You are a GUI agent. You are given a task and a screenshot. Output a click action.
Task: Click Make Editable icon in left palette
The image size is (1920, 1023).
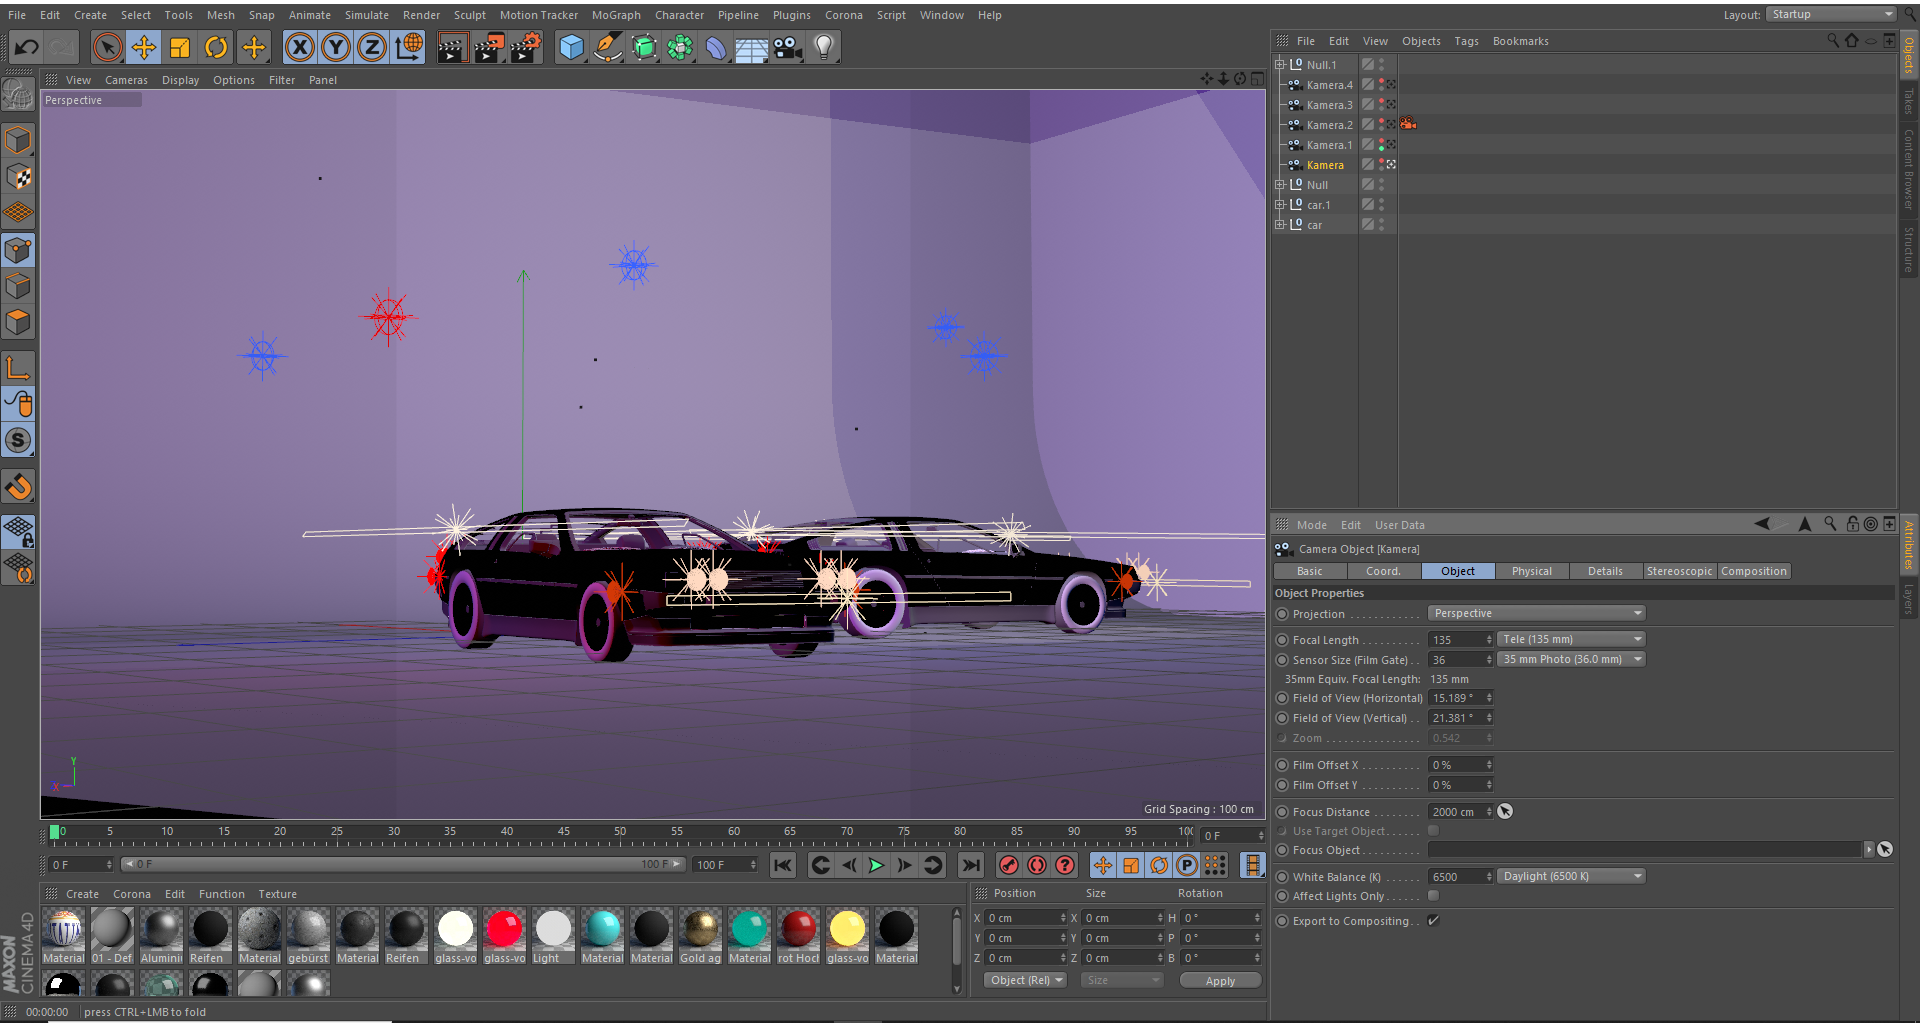(18, 94)
